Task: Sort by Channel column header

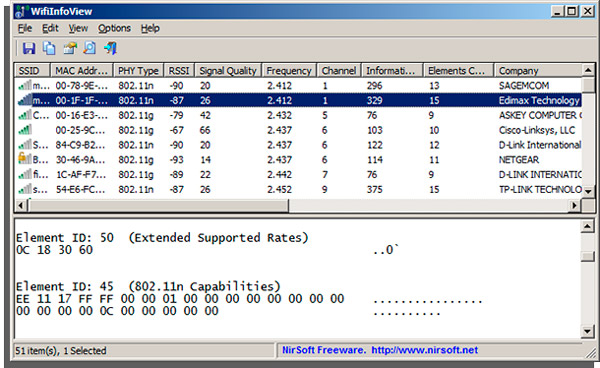Action: coord(339,71)
